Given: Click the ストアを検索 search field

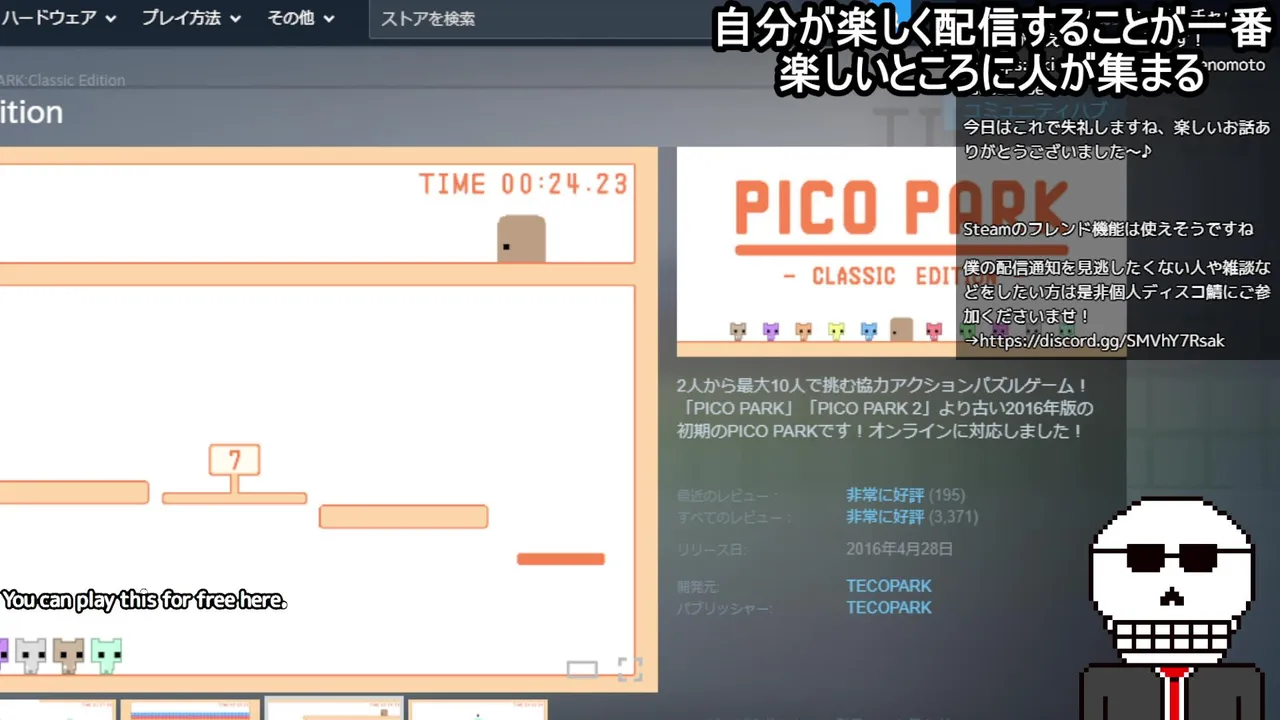Looking at the screenshot, I should point(540,19).
